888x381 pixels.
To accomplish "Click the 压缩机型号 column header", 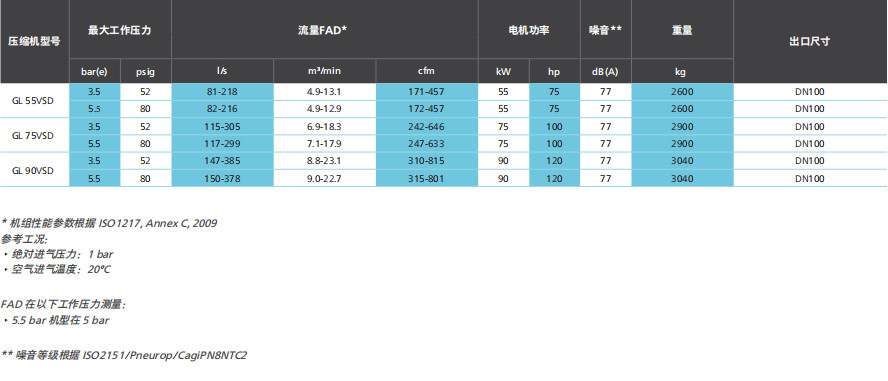I will pyautogui.click(x=35, y=41).
